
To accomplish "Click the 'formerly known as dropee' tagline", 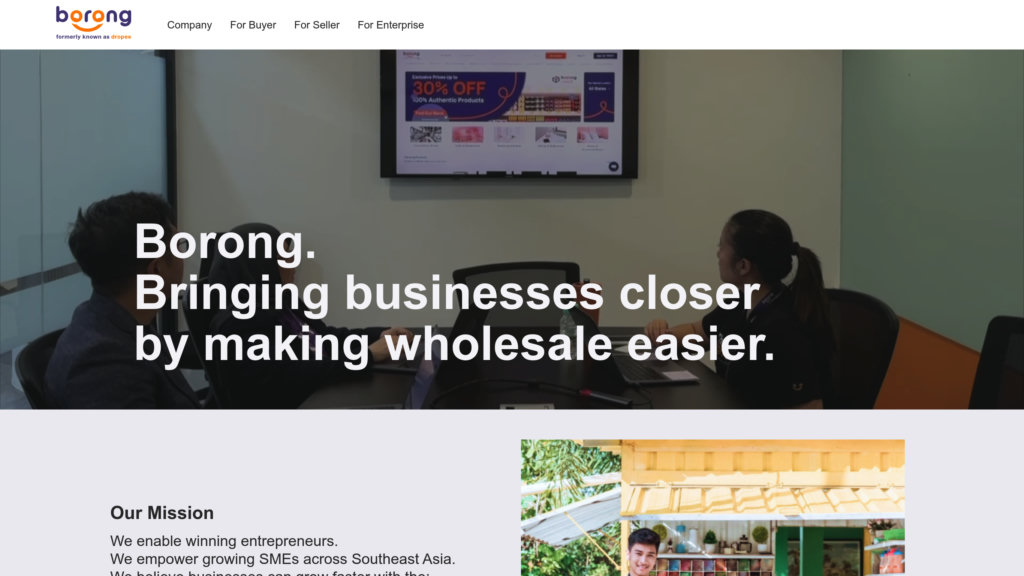I will [93, 37].
